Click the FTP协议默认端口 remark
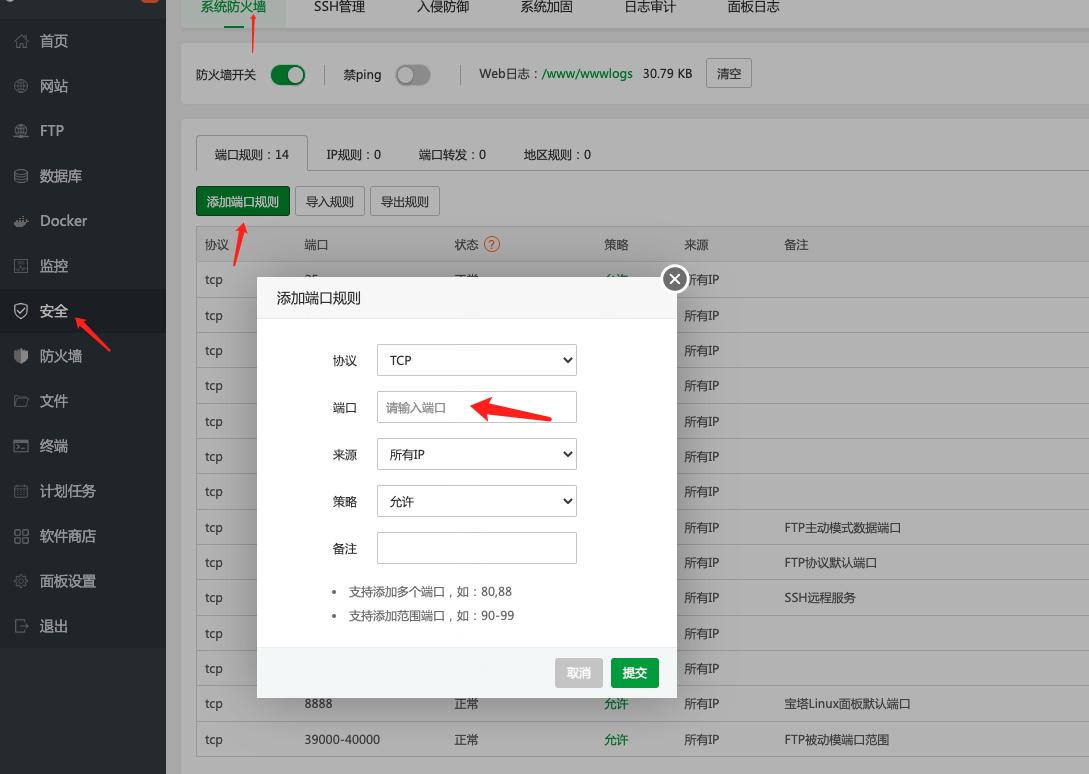 click(830, 563)
